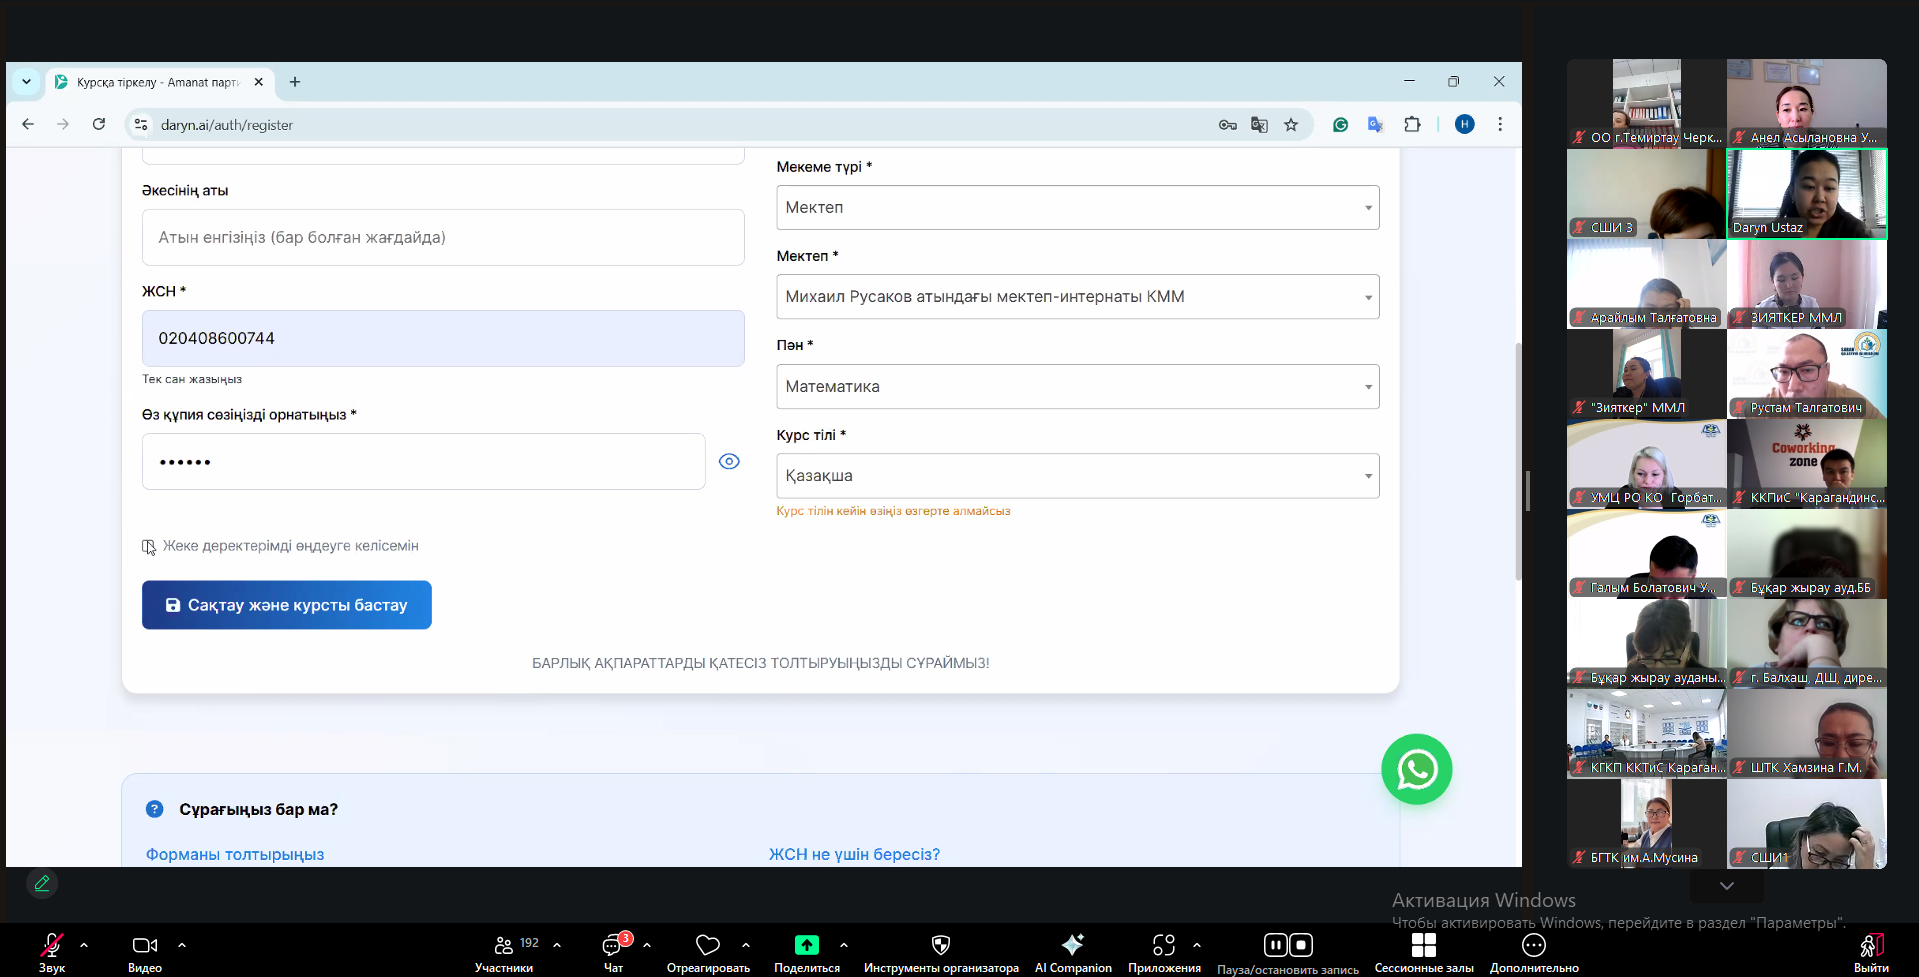Open the ЖСН не үшін бересіз link

click(854, 854)
